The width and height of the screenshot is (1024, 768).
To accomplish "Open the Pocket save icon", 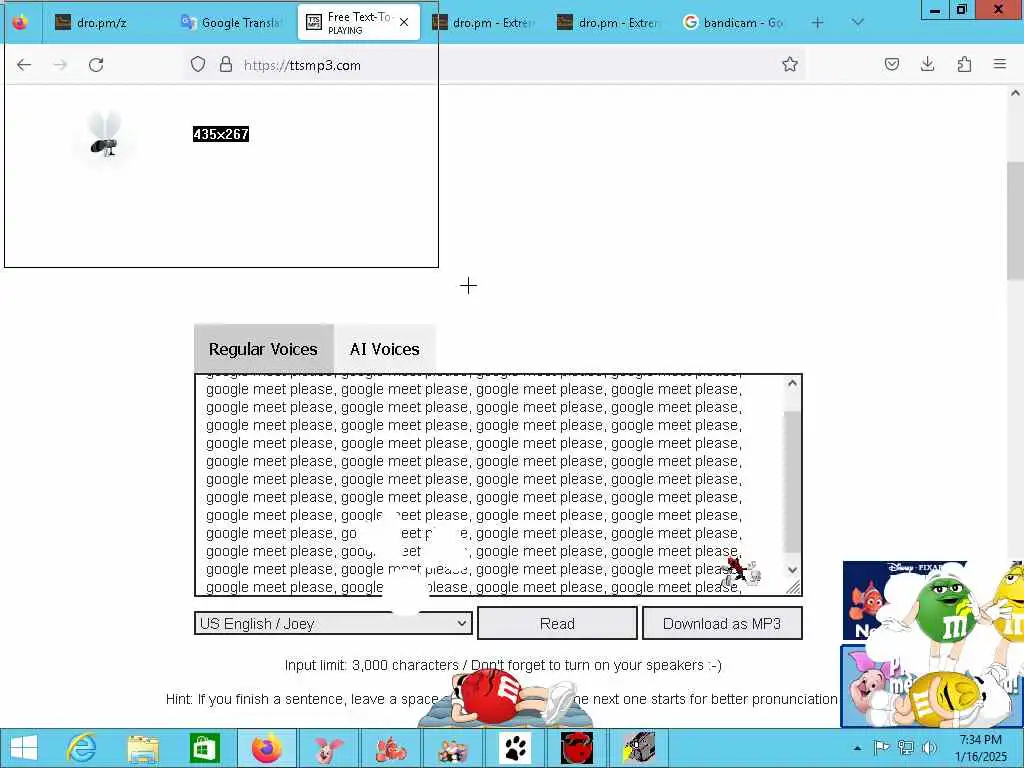I will (x=891, y=64).
